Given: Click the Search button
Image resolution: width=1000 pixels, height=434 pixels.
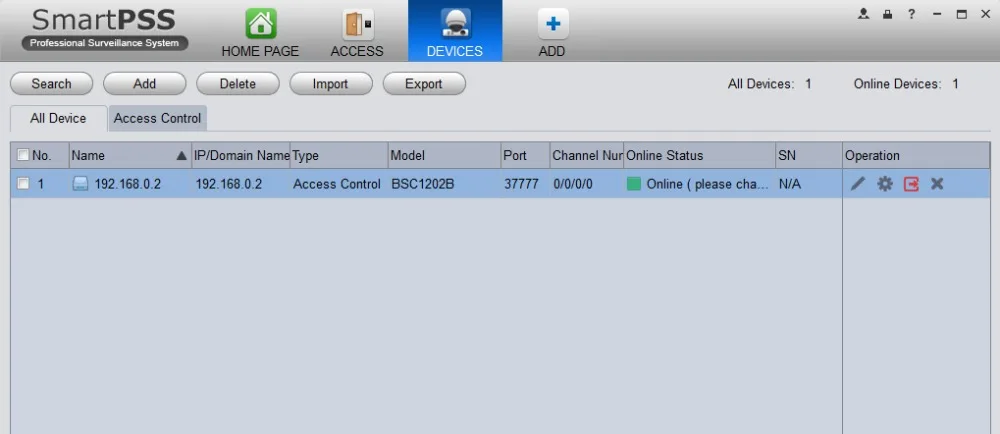Looking at the screenshot, I should coord(52,83).
